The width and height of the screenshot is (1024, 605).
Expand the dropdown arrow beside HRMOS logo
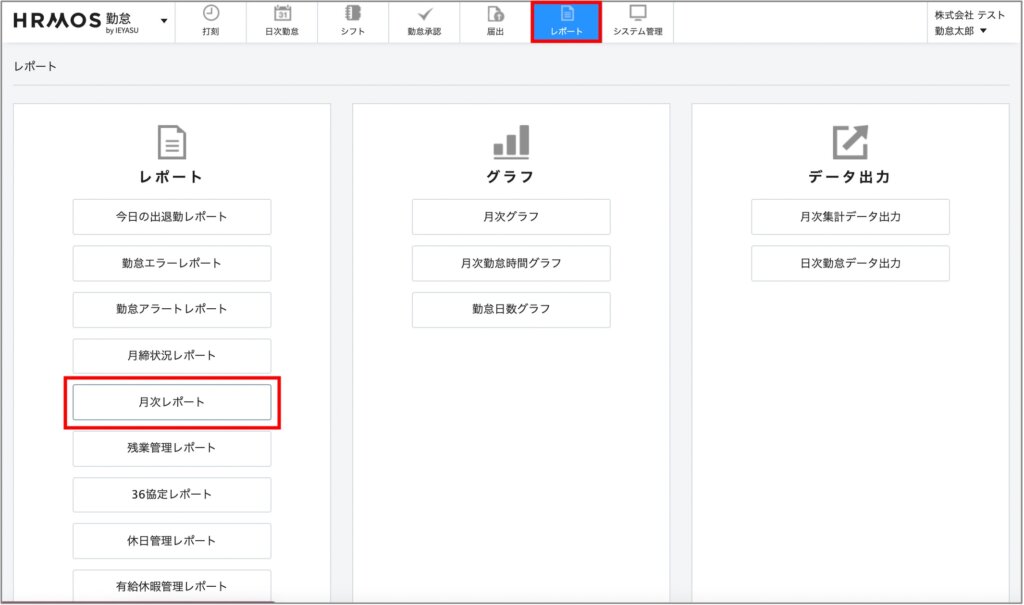[164, 21]
